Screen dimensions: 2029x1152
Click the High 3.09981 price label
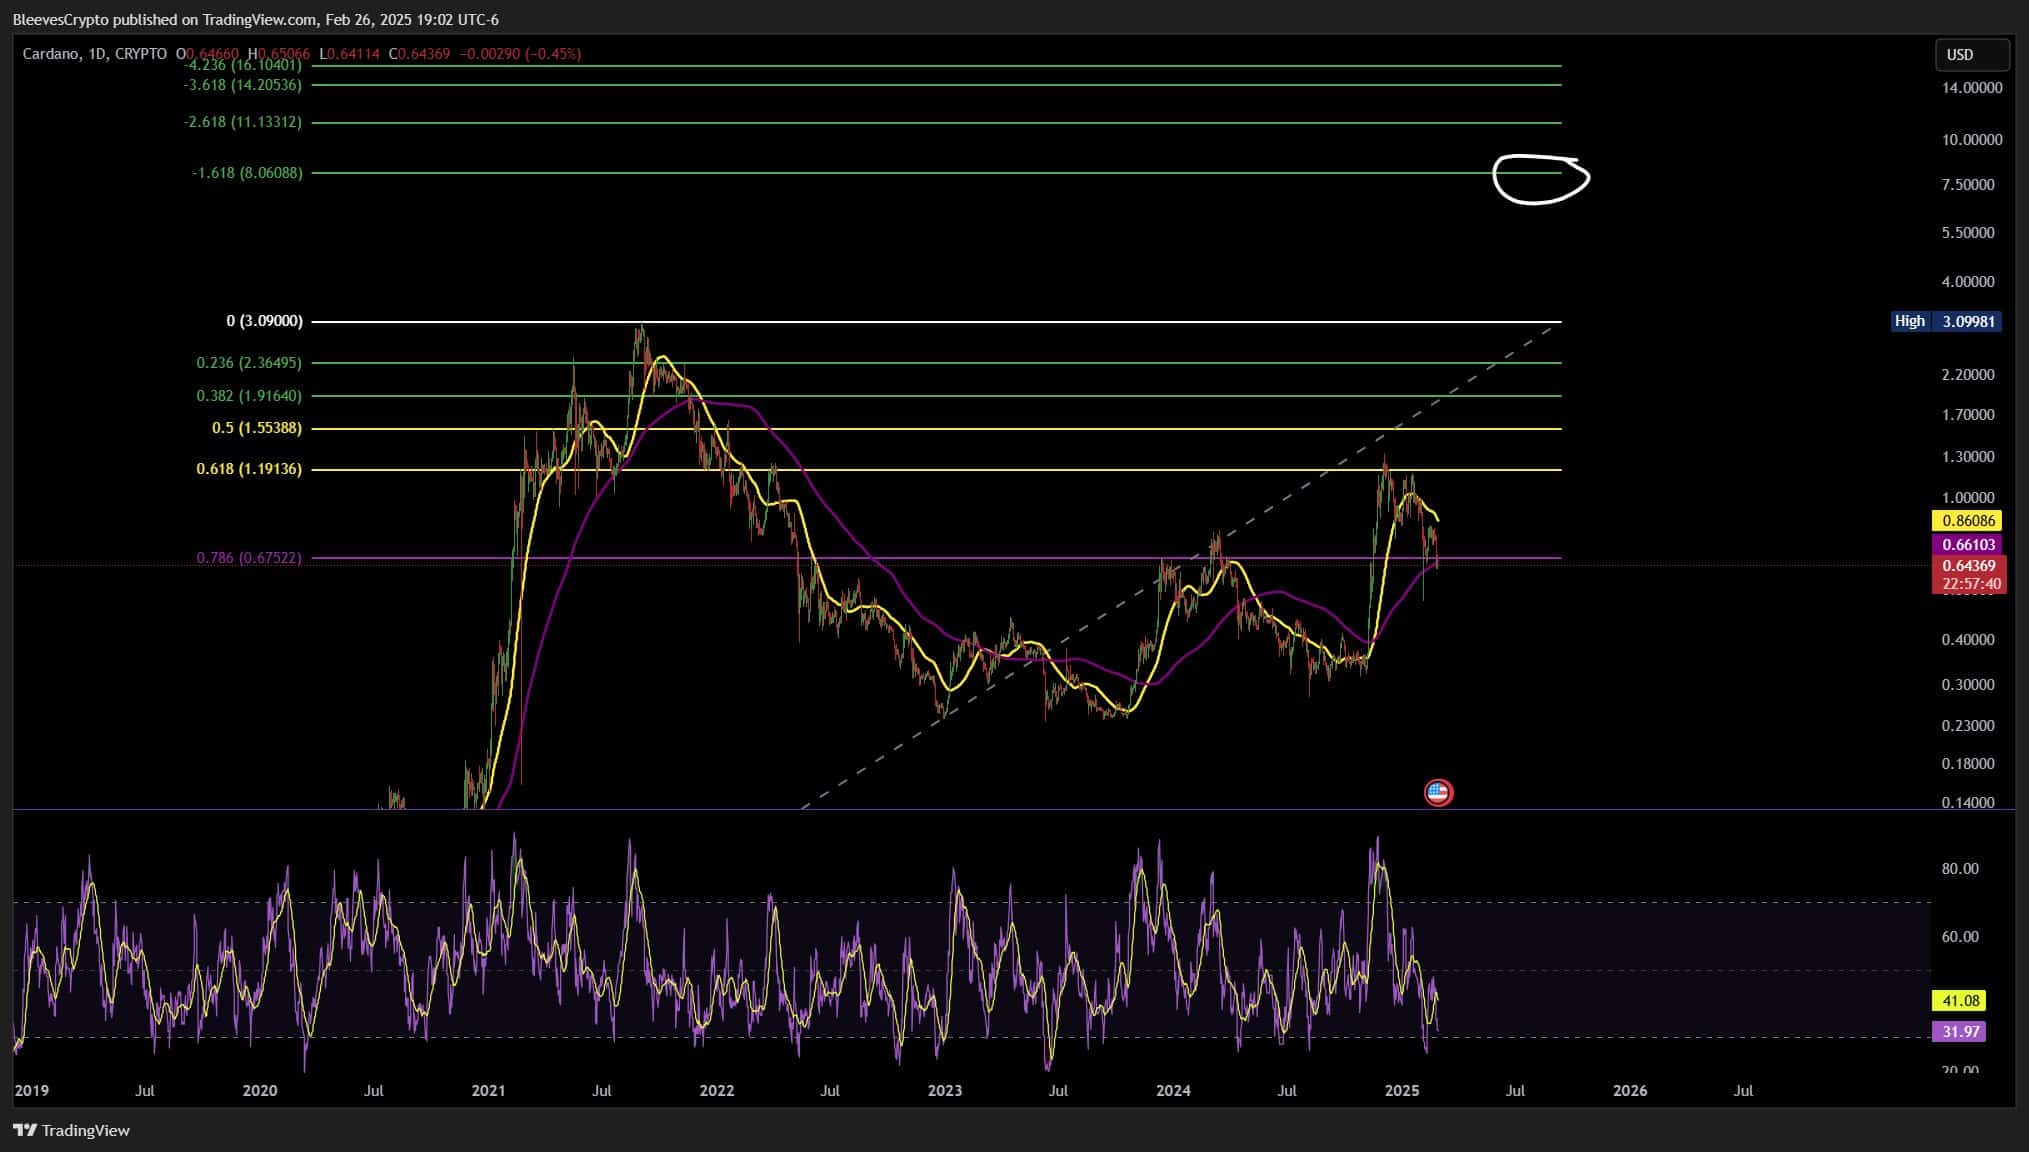pyautogui.click(x=1945, y=321)
